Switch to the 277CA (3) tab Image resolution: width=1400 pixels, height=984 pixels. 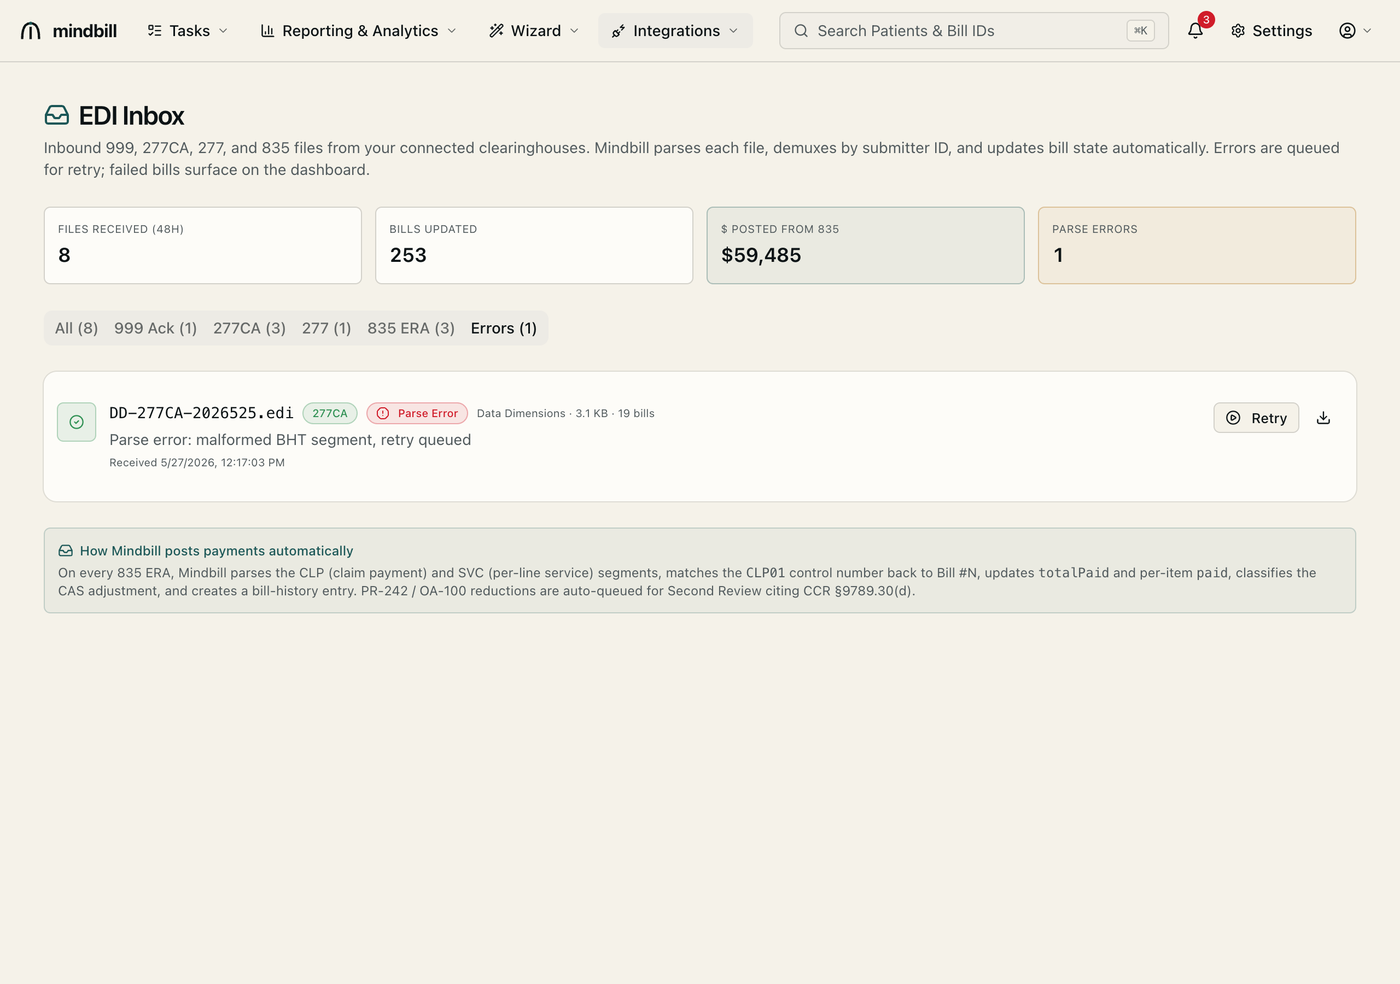click(x=249, y=328)
